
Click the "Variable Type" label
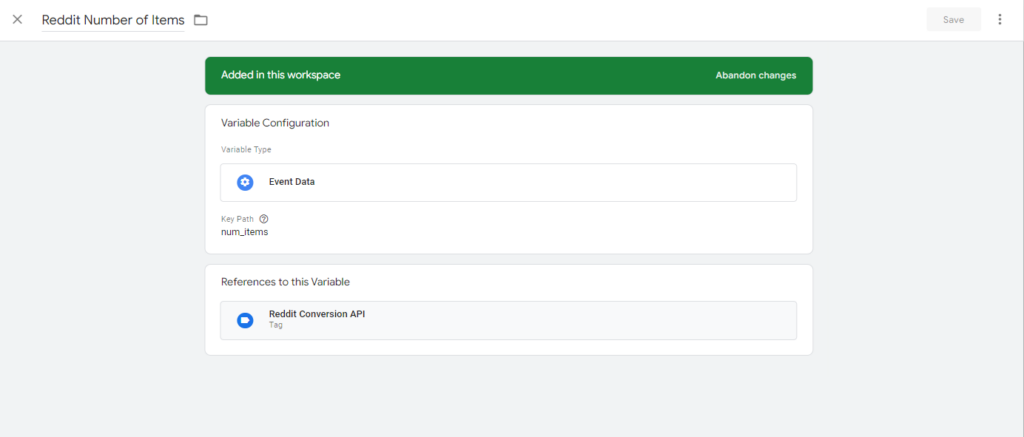[x=246, y=150]
